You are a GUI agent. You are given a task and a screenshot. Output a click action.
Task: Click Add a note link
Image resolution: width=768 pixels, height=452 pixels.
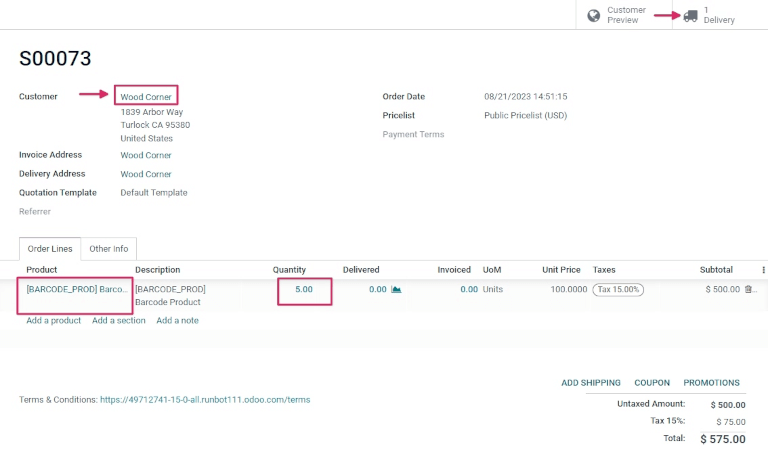tap(177, 321)
